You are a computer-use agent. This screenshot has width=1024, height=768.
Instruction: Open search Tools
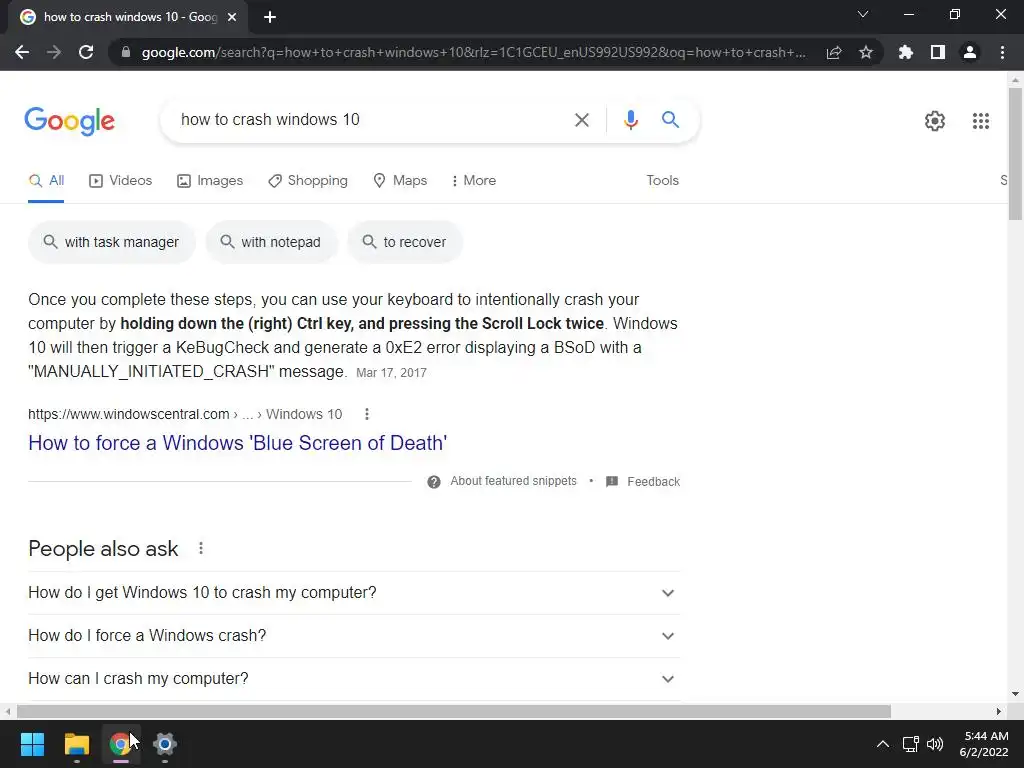pyautogui.click(x=662, y=181)
